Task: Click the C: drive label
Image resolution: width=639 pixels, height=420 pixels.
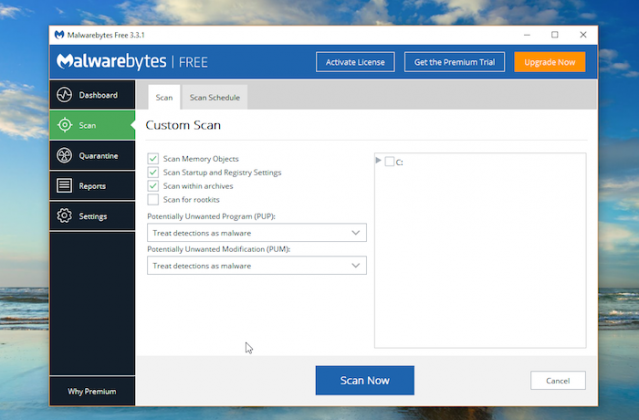Action: point(399,162)
